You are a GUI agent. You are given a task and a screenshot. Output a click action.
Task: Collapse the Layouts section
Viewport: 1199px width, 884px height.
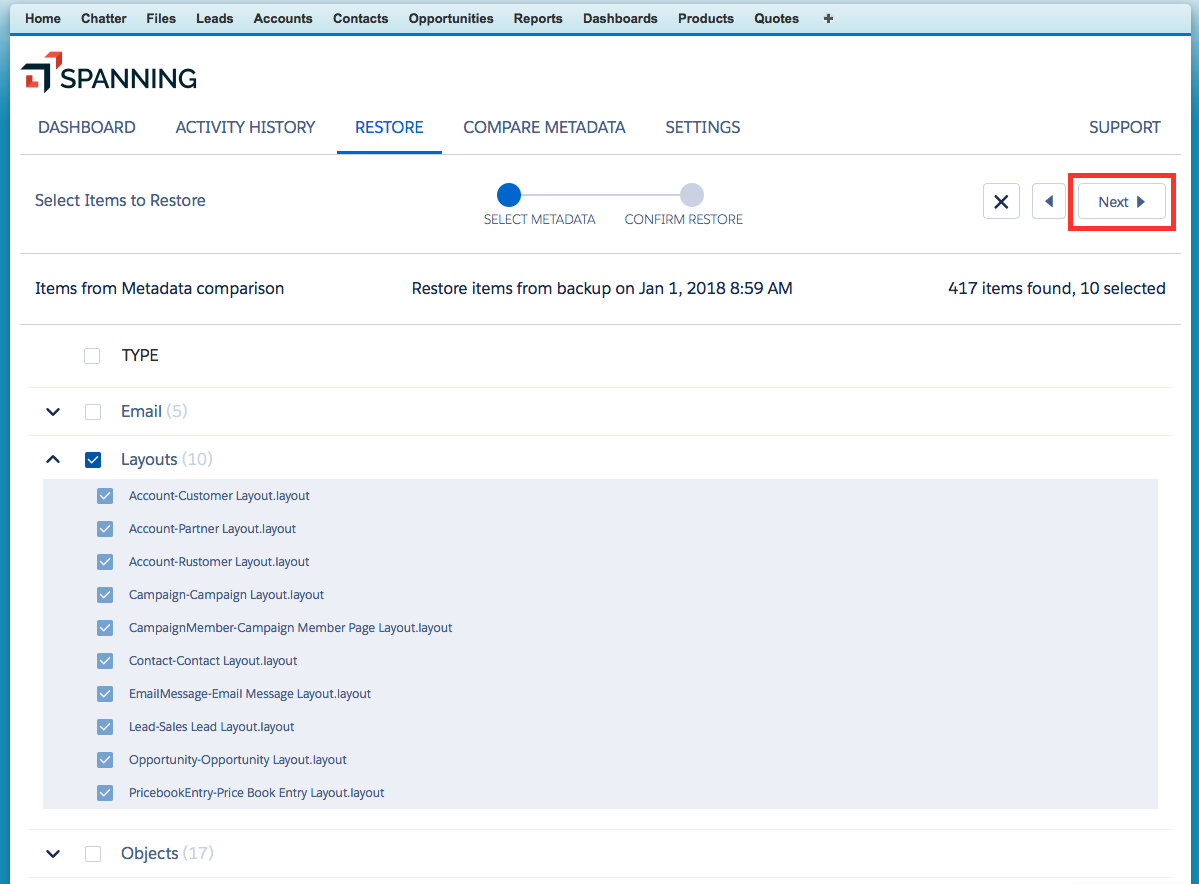pyautogui.click(x=53, y=459)
